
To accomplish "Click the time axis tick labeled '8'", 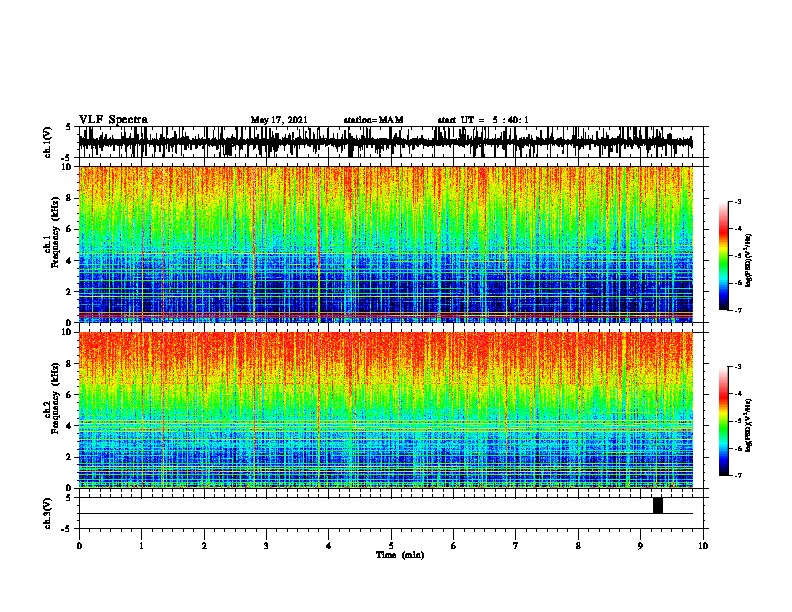I will click(x=578, y=546).
